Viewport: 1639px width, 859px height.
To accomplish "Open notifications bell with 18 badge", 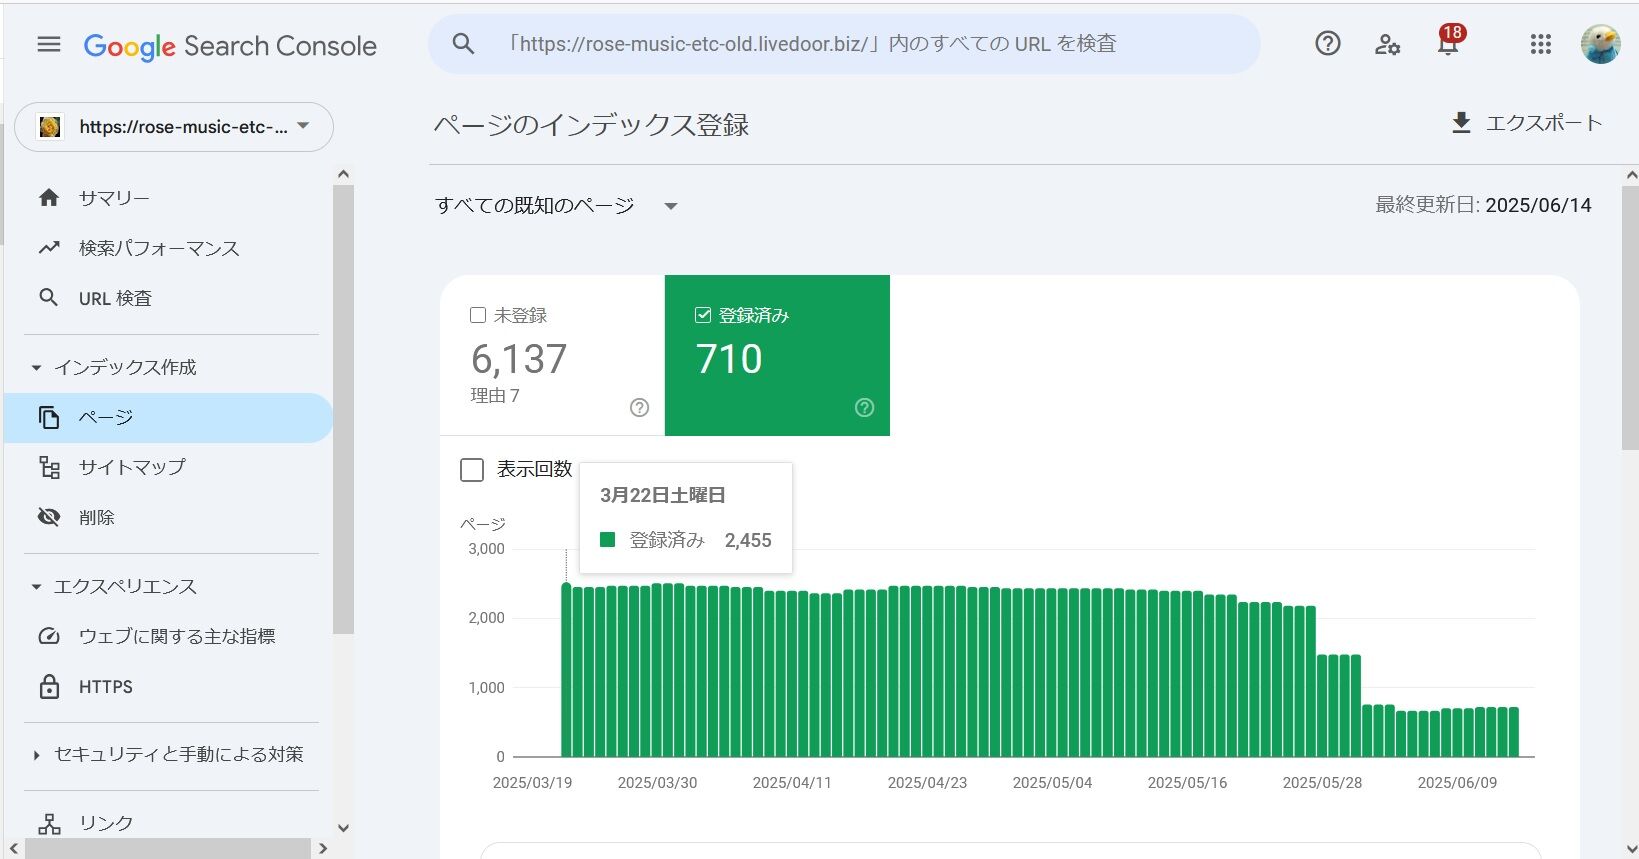I will tap(1448, 42).
